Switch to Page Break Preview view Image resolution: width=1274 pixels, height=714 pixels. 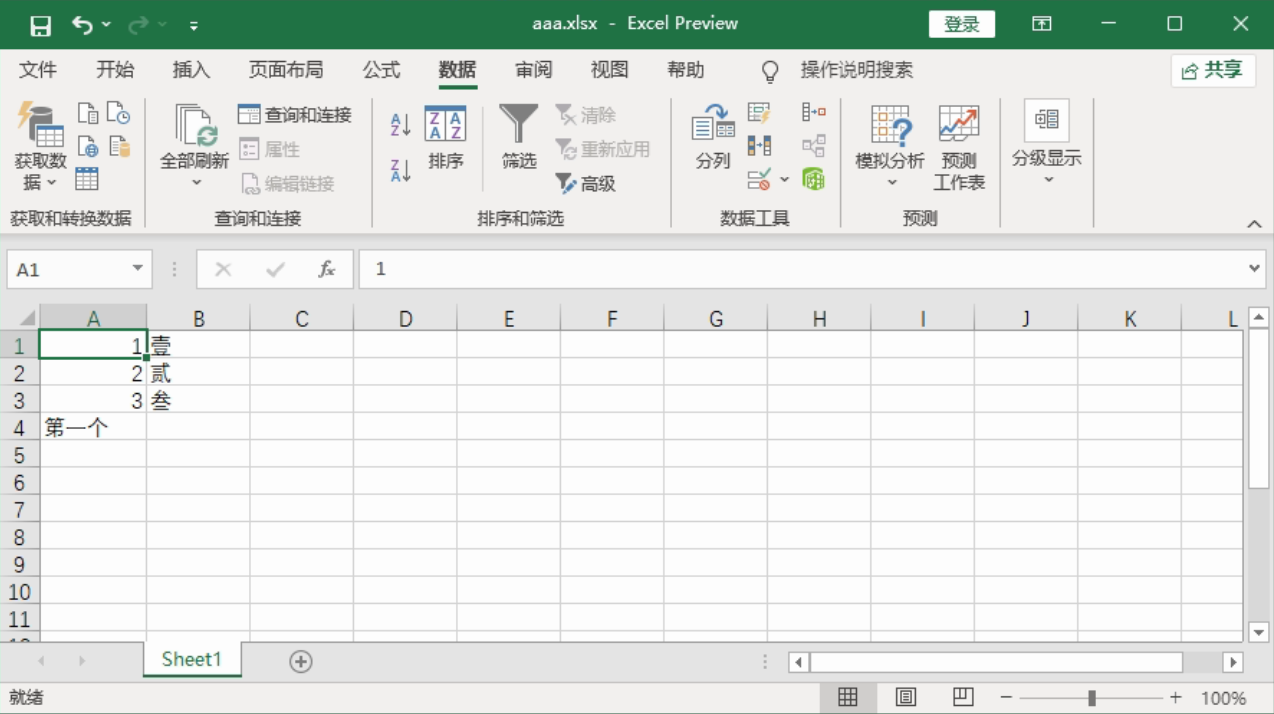pyautogui.click(x=963, y=697)
